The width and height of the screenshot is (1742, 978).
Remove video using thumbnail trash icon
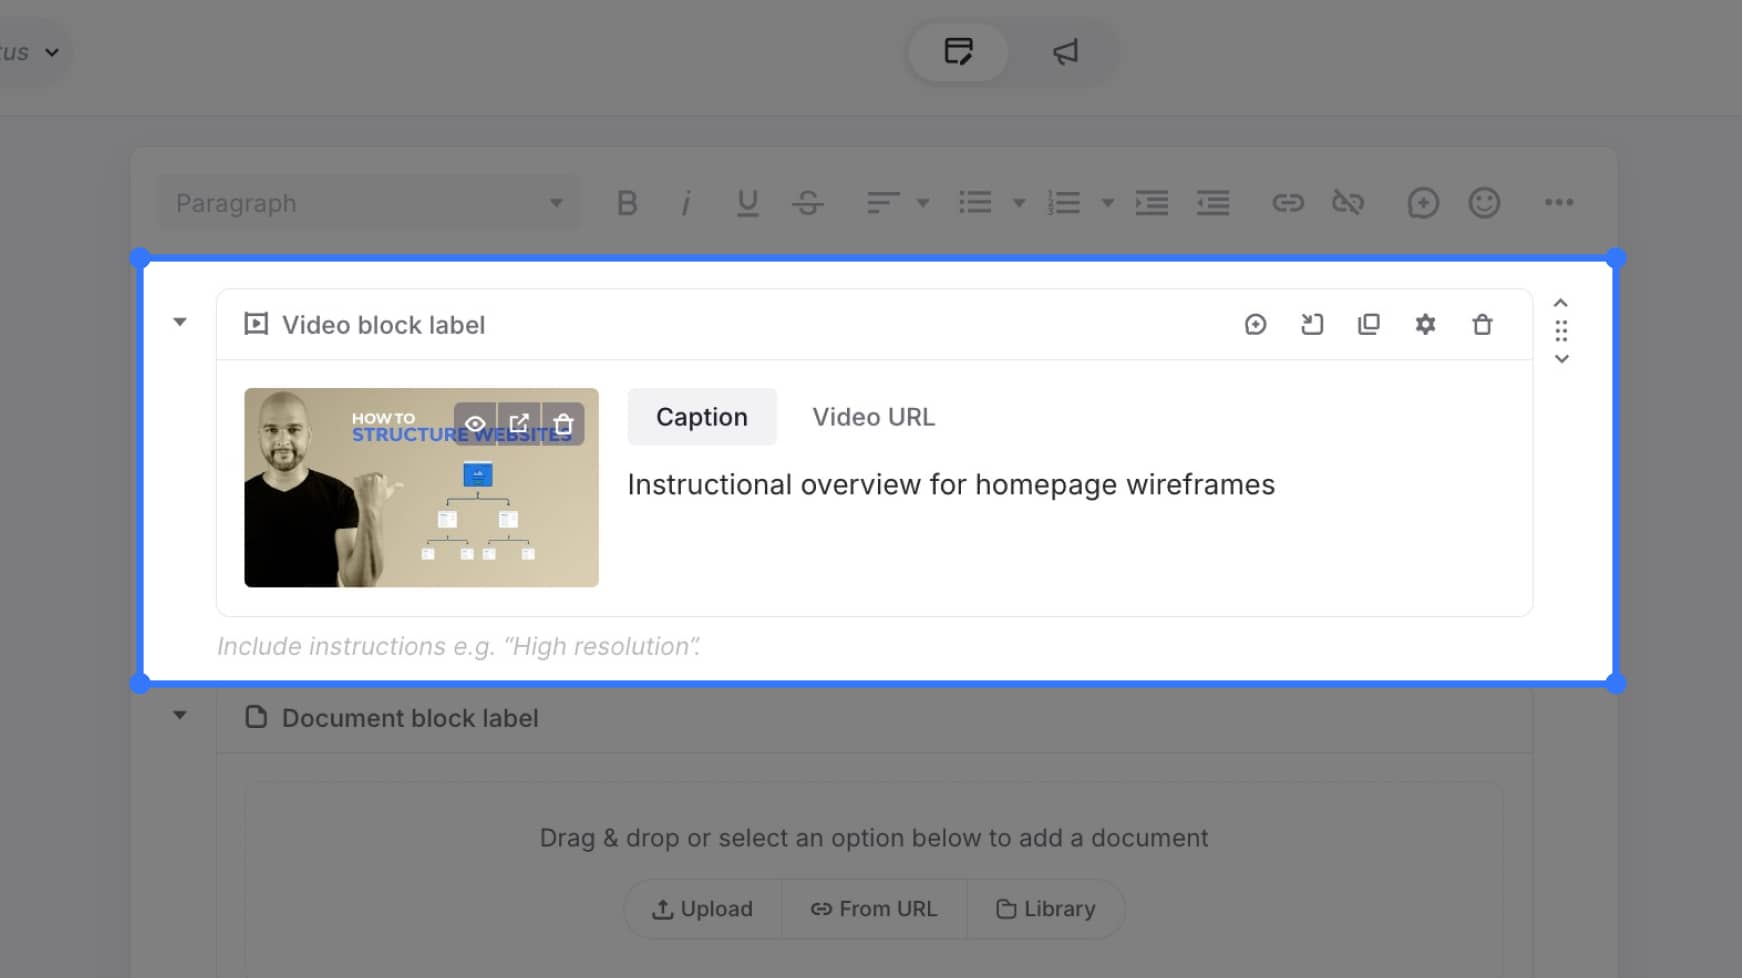563,424
